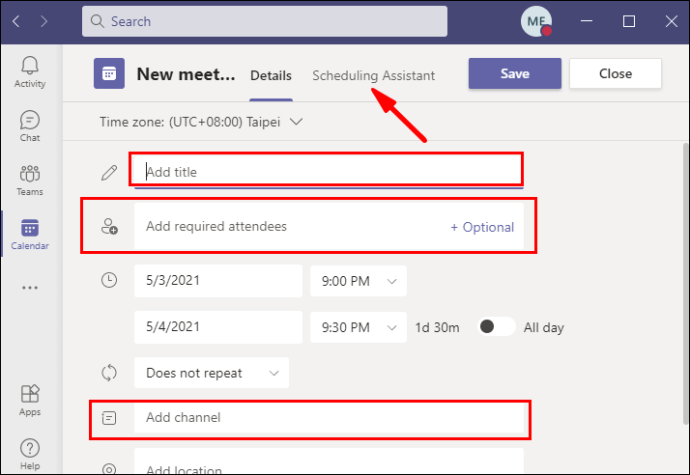Image resolution: width=690 pixels, height=475 pixels.
Task: Open the 9:30 PM end time dropdown
Action: 358,327
